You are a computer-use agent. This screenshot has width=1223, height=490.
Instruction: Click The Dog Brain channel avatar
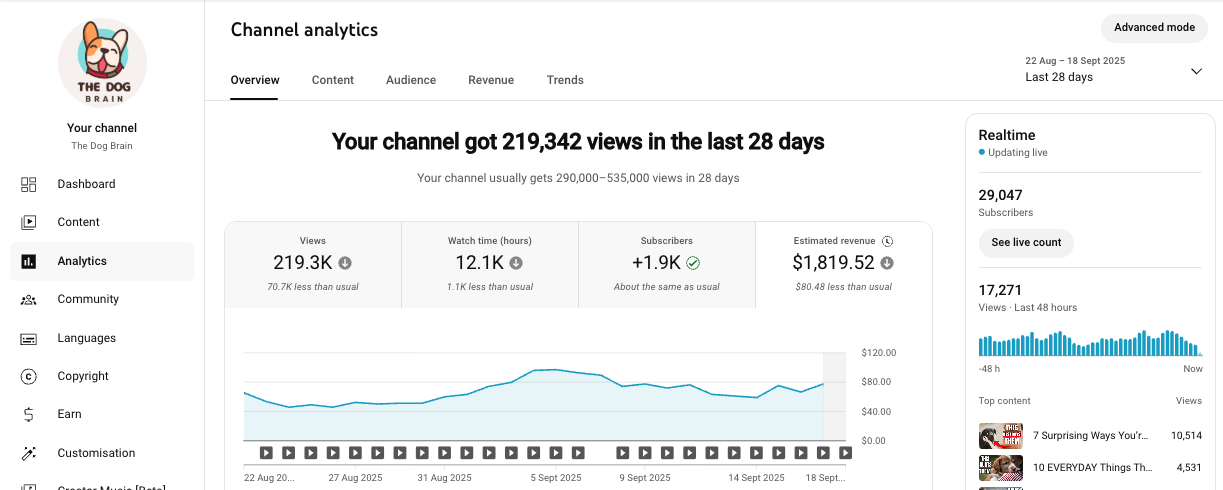[x=102, y=62]
